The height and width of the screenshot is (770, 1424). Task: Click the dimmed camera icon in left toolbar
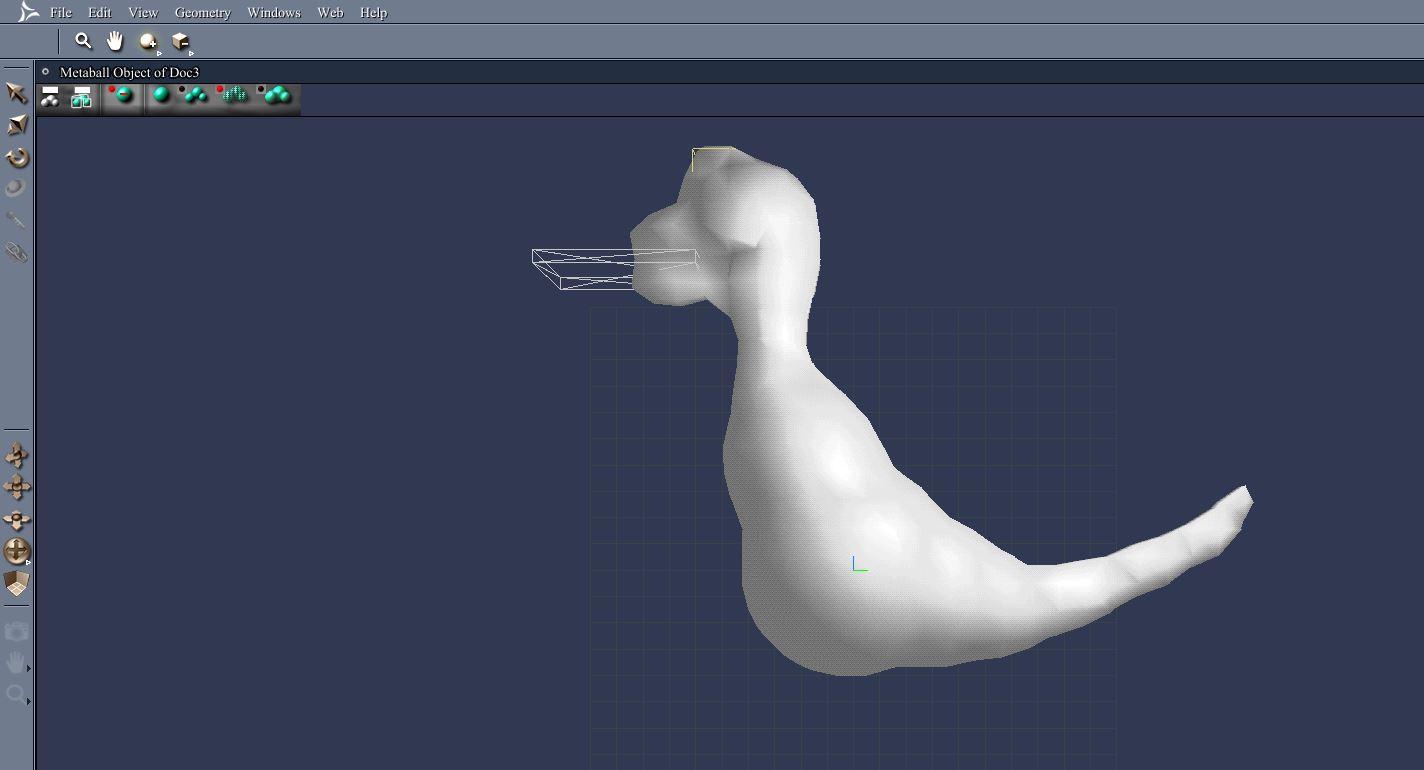coord(16,631)
